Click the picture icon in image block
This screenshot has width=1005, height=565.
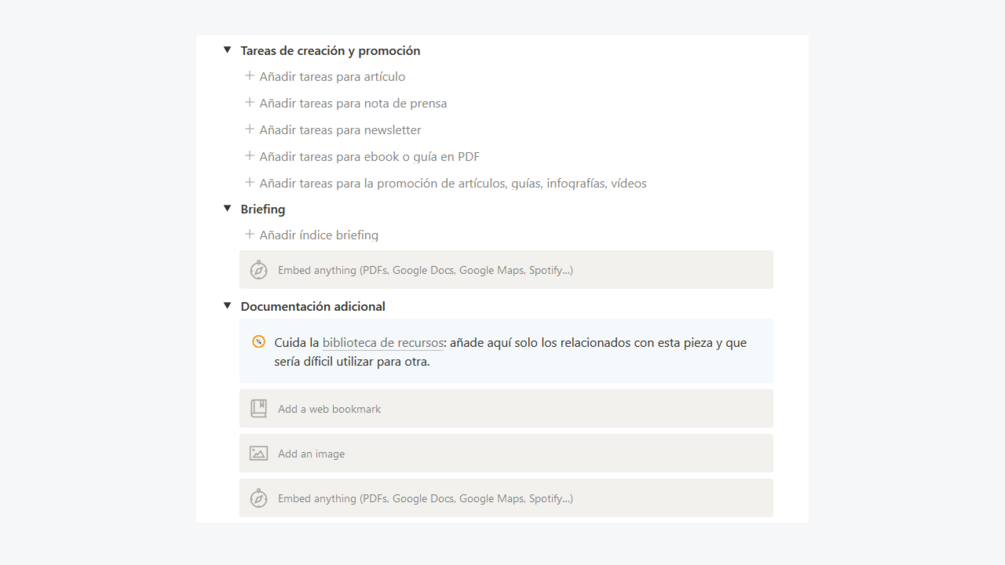click(259, 454)
